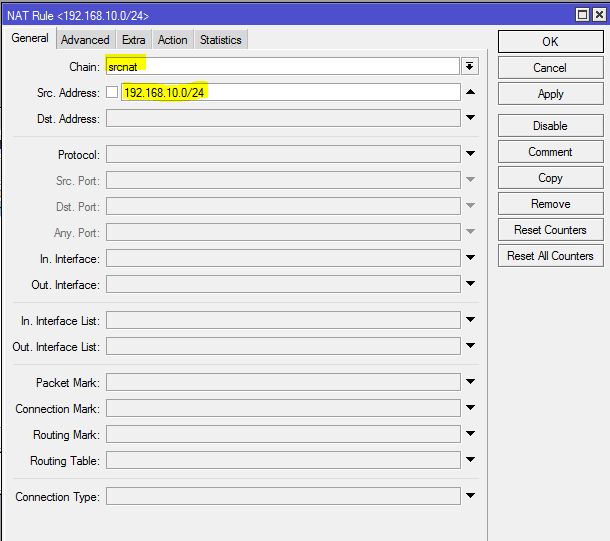
Task: Maximize the NAT Rule window
Action: tap(582, 15)
